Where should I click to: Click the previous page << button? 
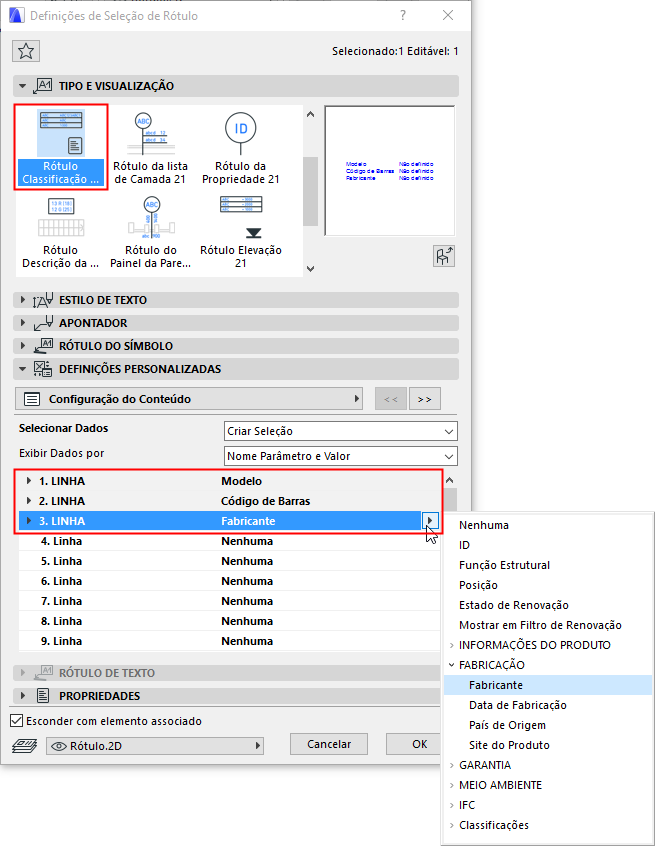pyautogui.click(x=391, y=399)
